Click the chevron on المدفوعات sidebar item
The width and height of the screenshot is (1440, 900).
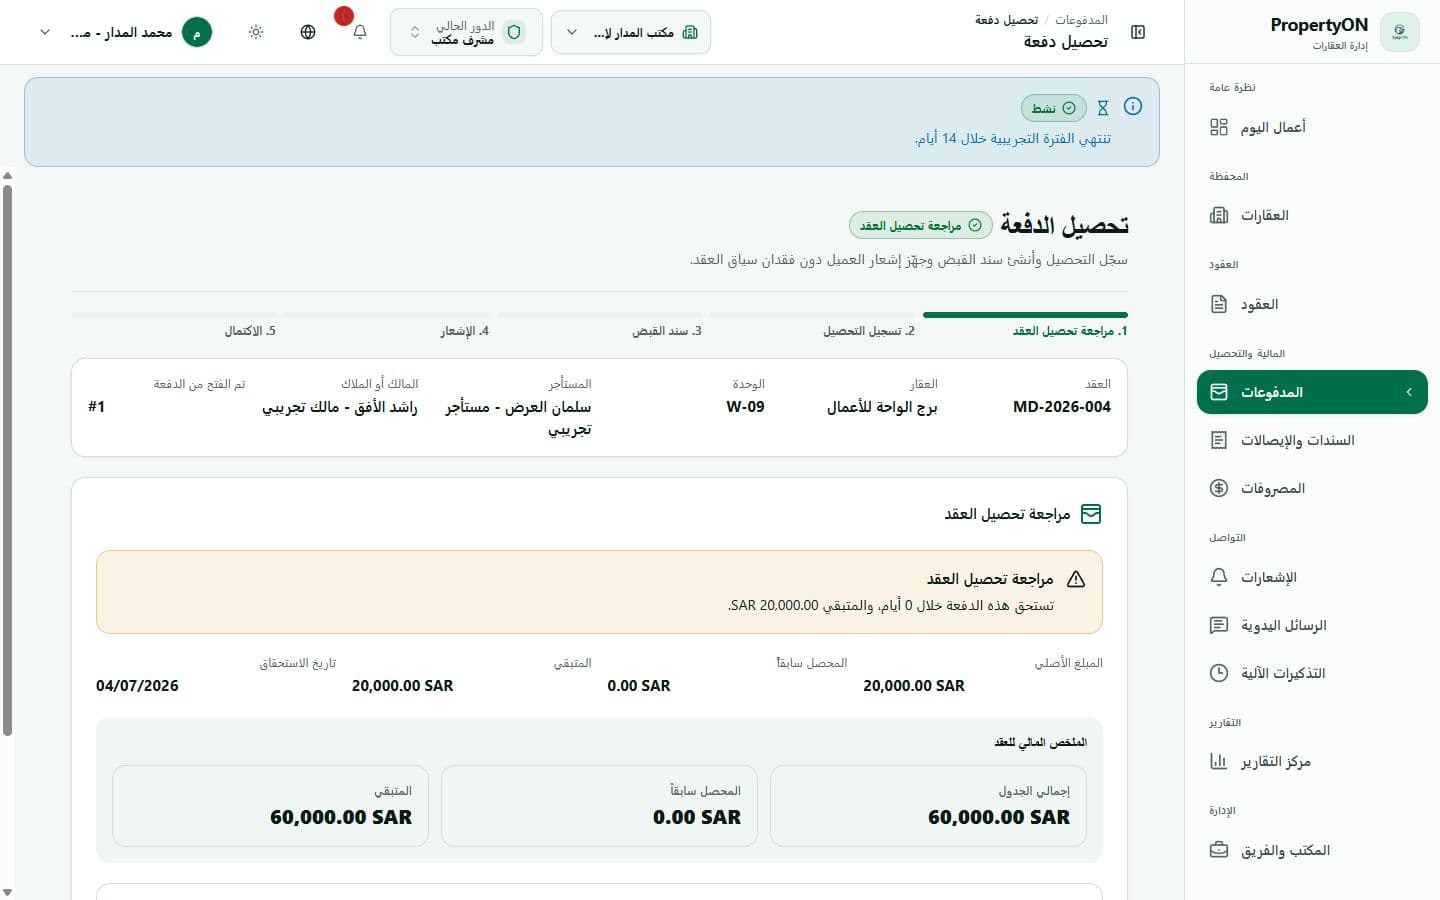coord(1409,392)
